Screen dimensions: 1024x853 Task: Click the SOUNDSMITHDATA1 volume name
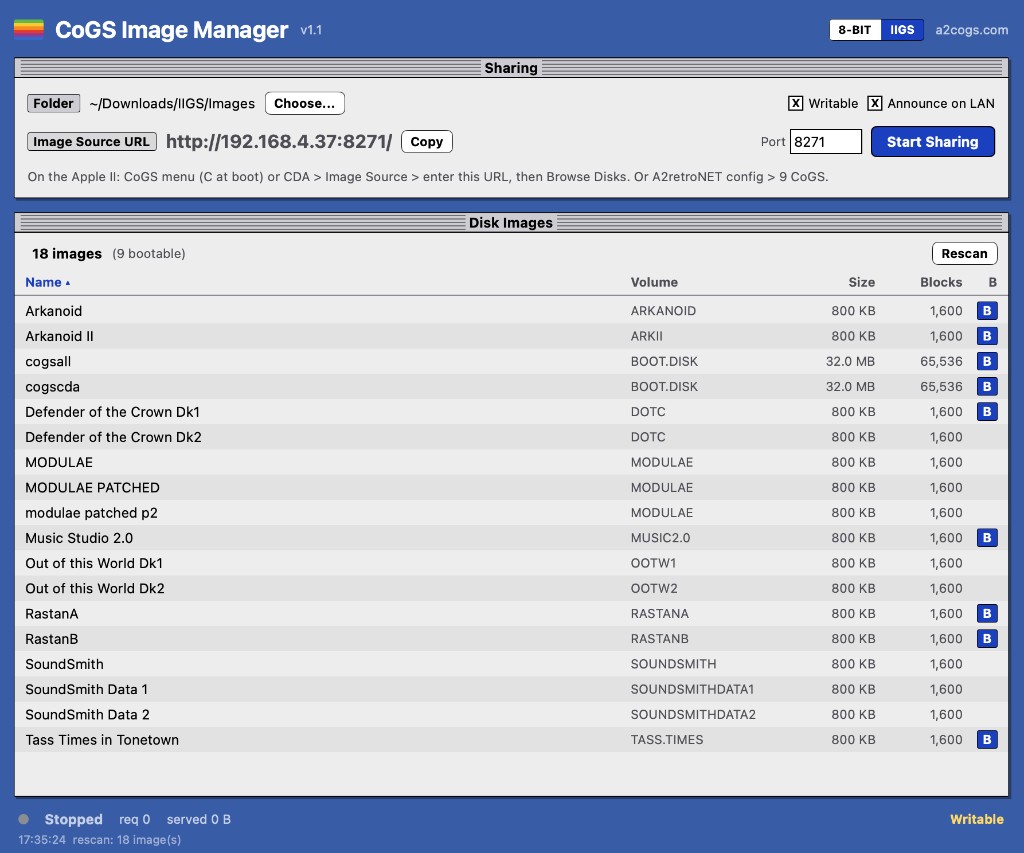[692, 690]
